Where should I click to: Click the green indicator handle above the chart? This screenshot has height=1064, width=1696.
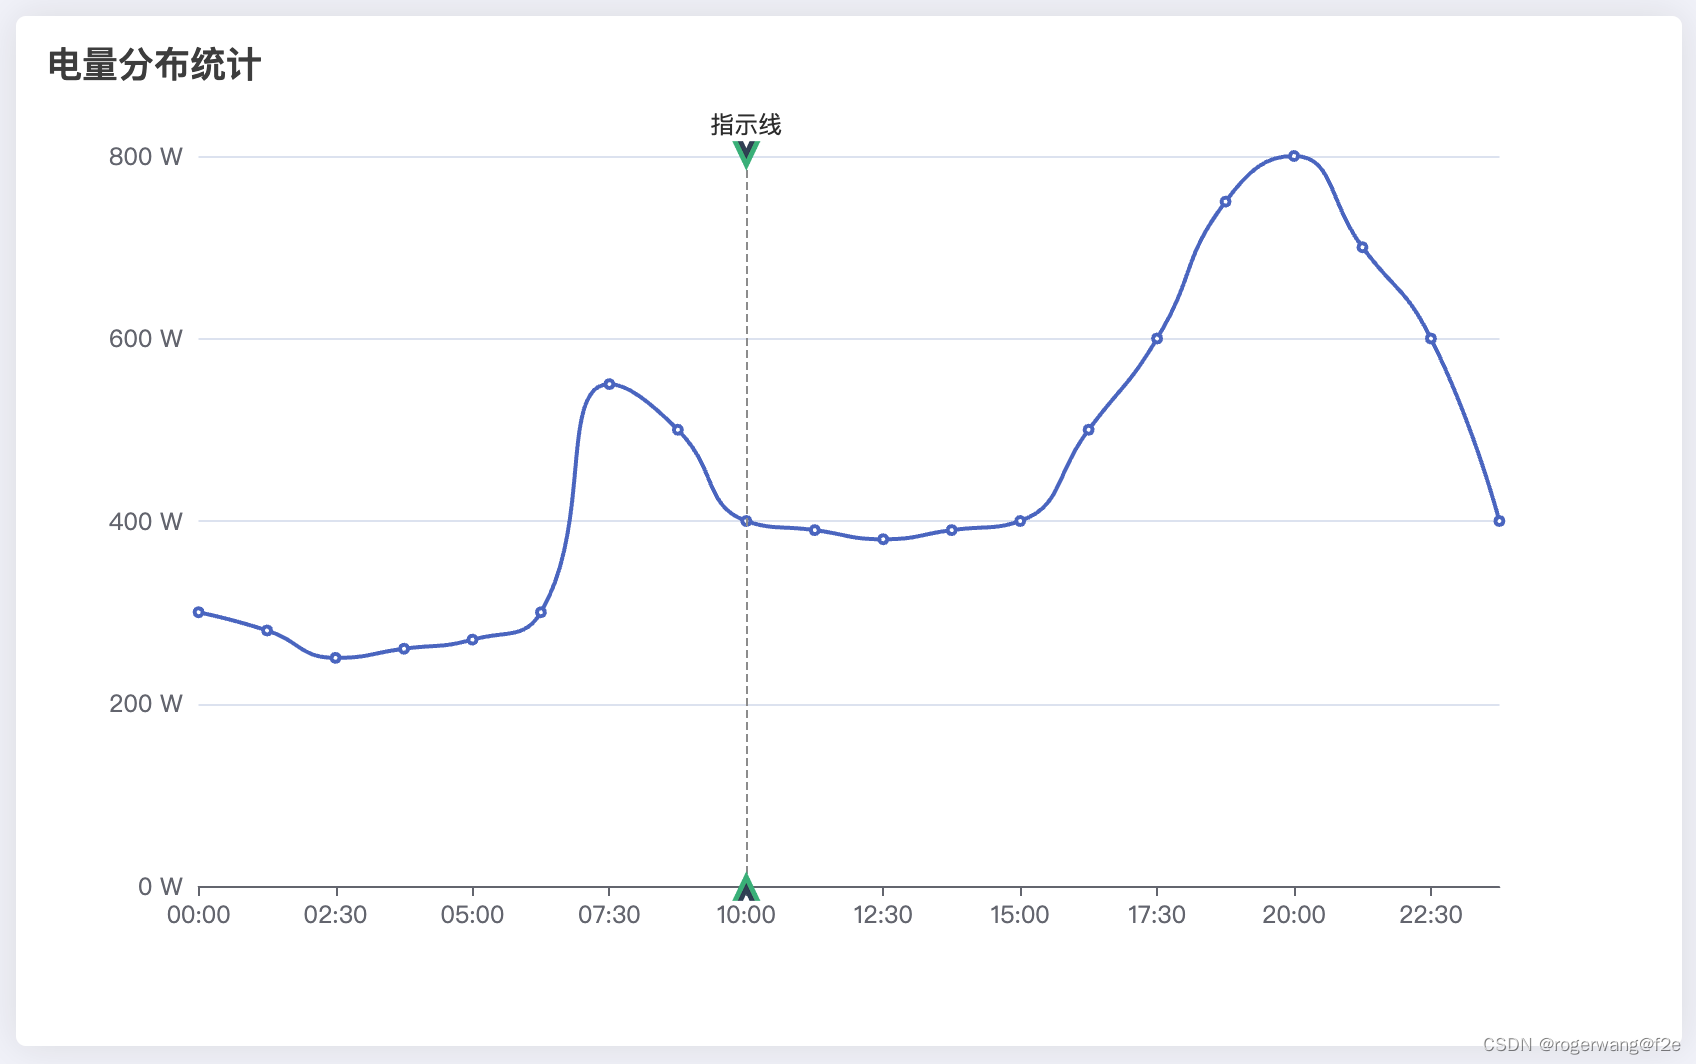click(746, 154)
